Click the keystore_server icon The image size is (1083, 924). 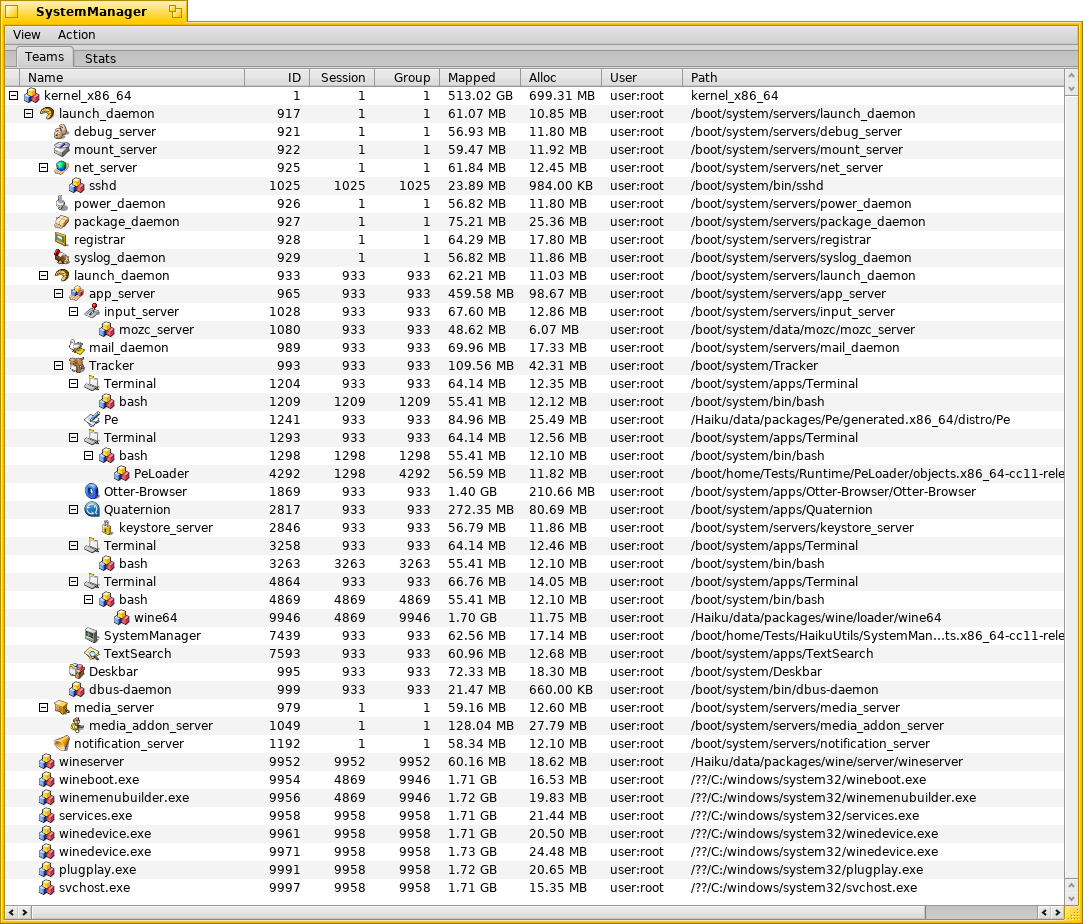click(x=106, y=528)
